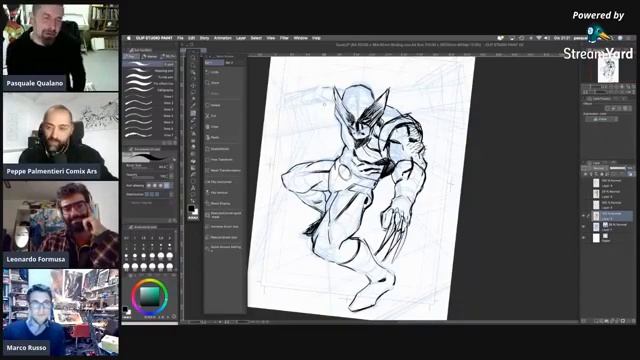Open the layer blending mode Normal dropdown

point(599,168)
